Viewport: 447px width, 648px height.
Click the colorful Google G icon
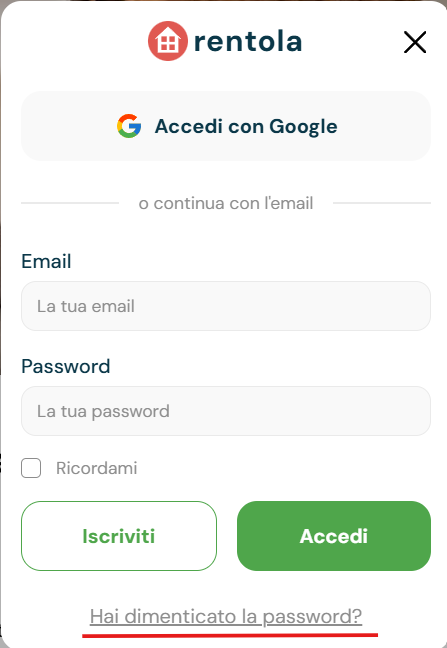point(129,126)
